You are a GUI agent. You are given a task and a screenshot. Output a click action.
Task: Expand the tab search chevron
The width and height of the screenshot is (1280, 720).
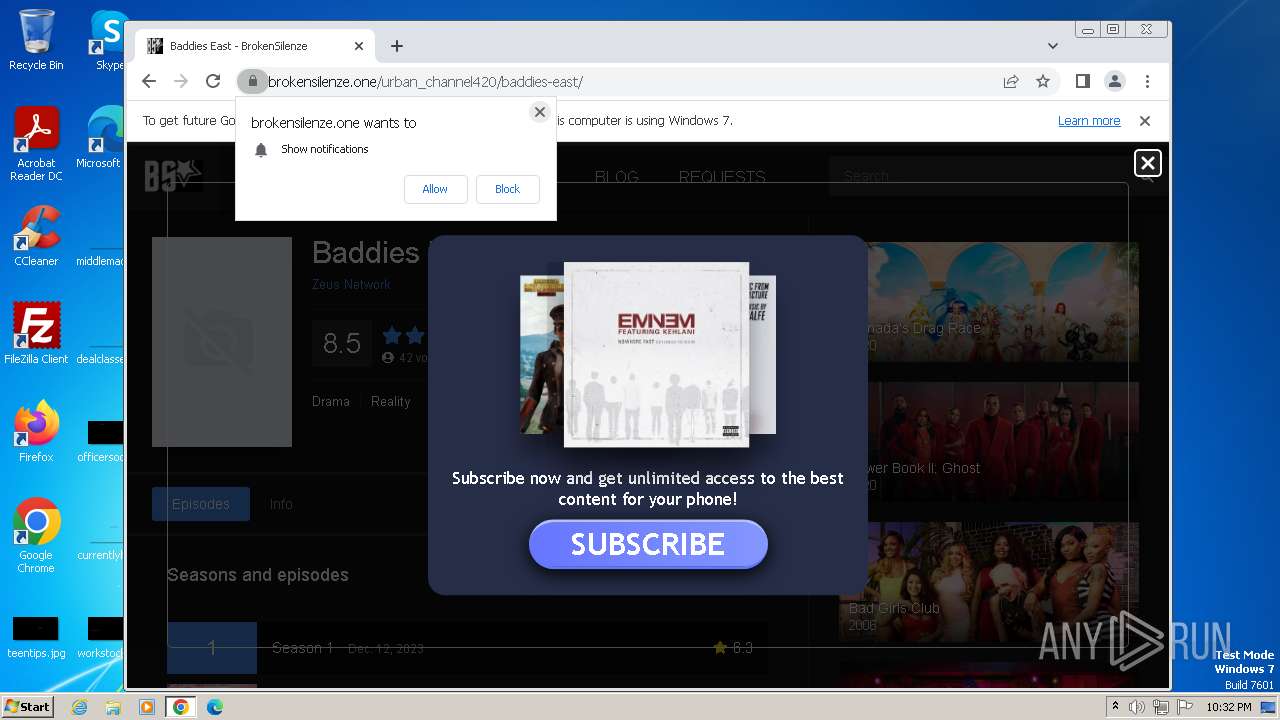pos(1052,46)
